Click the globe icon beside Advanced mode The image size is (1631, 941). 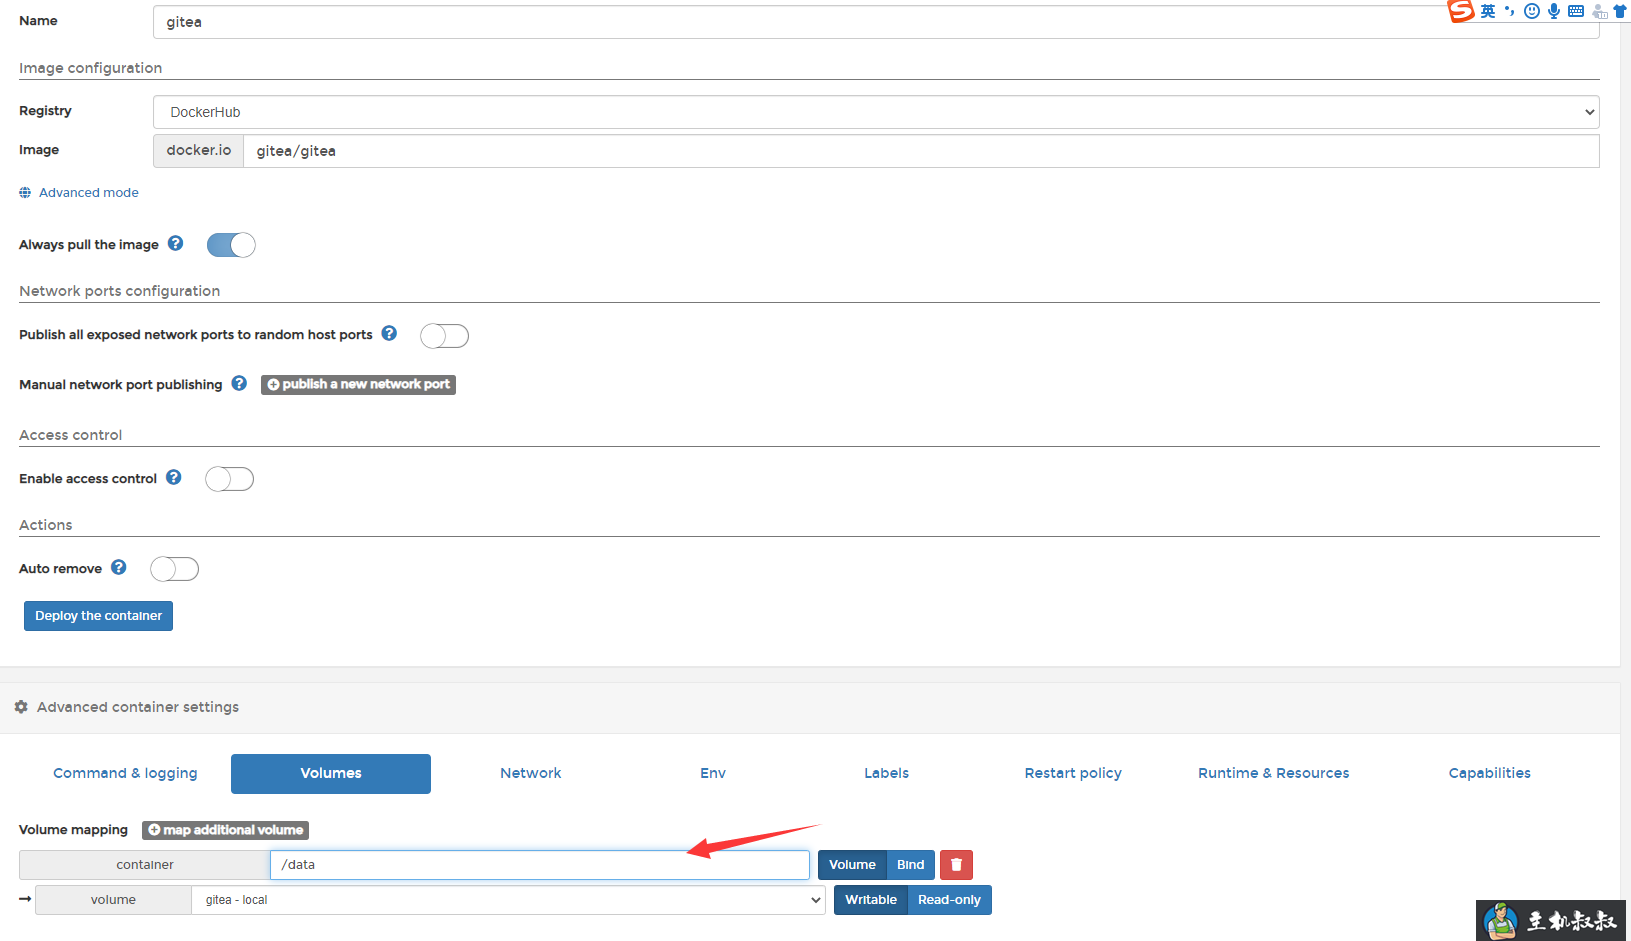tap(25, 193)
